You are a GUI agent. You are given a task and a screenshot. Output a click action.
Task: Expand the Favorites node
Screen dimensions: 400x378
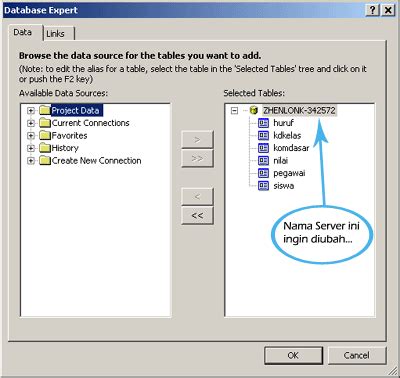click(31, 136)
